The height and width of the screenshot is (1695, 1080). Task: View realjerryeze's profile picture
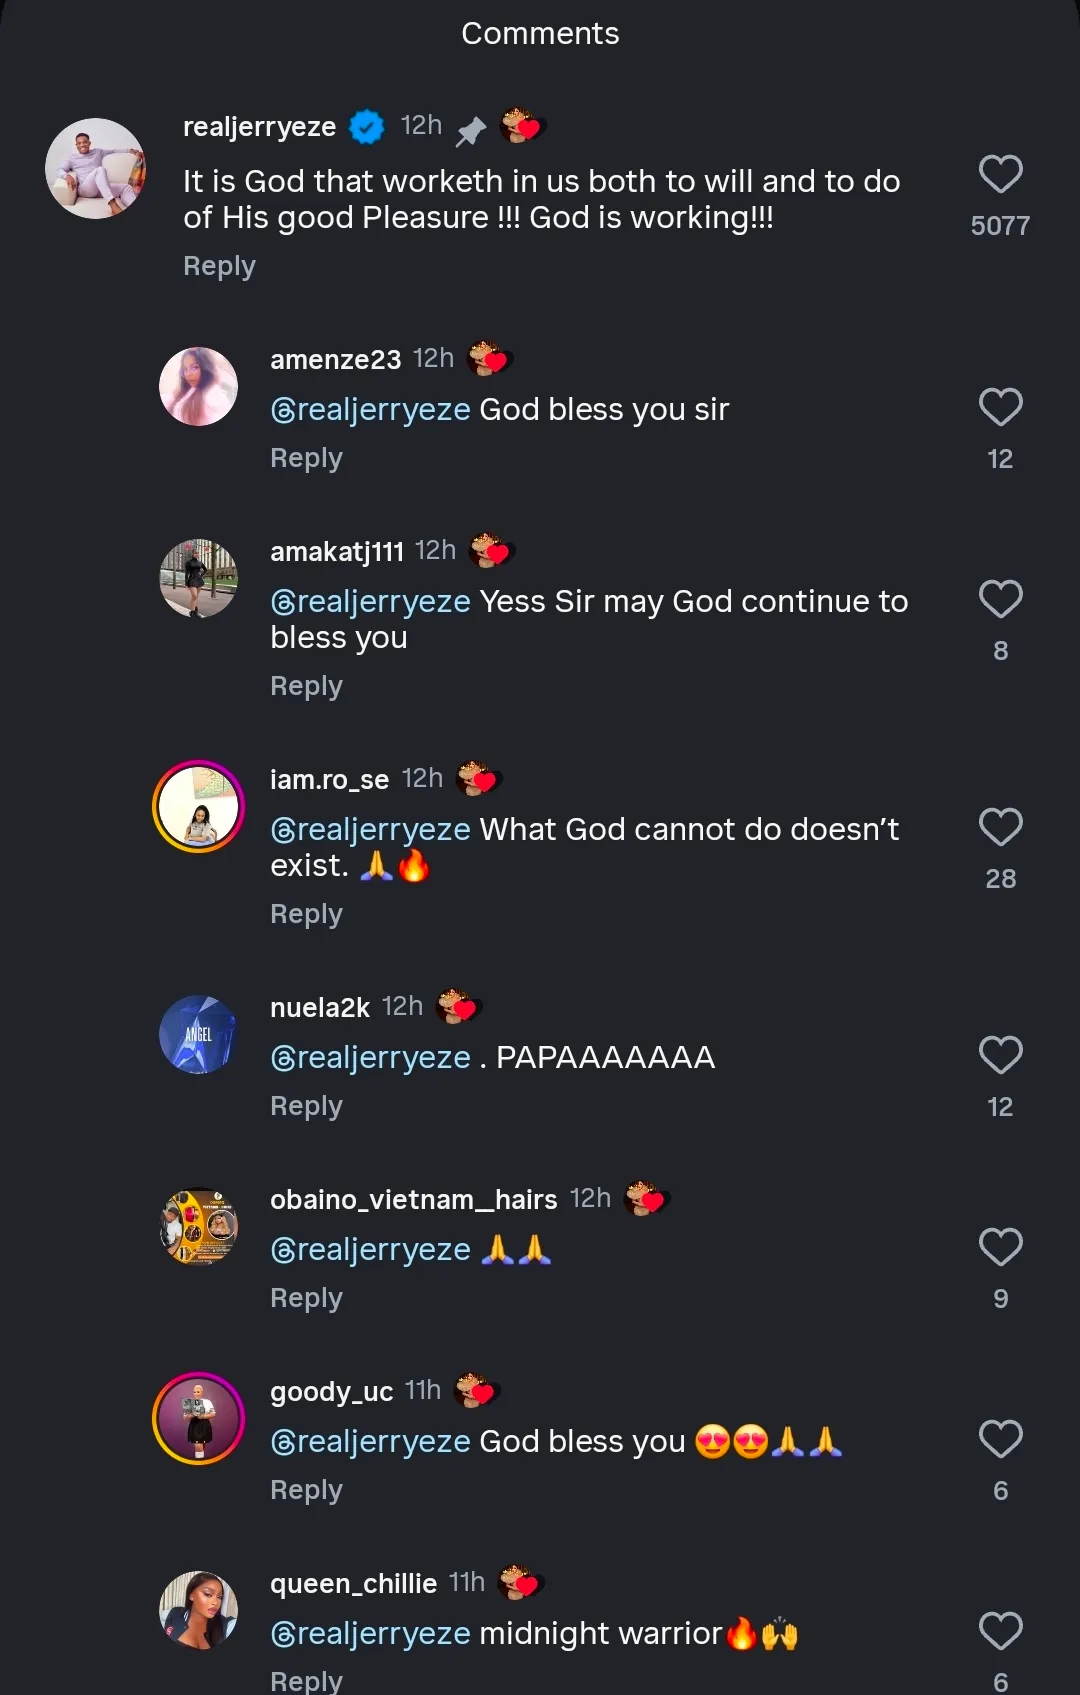coord(96,169)
